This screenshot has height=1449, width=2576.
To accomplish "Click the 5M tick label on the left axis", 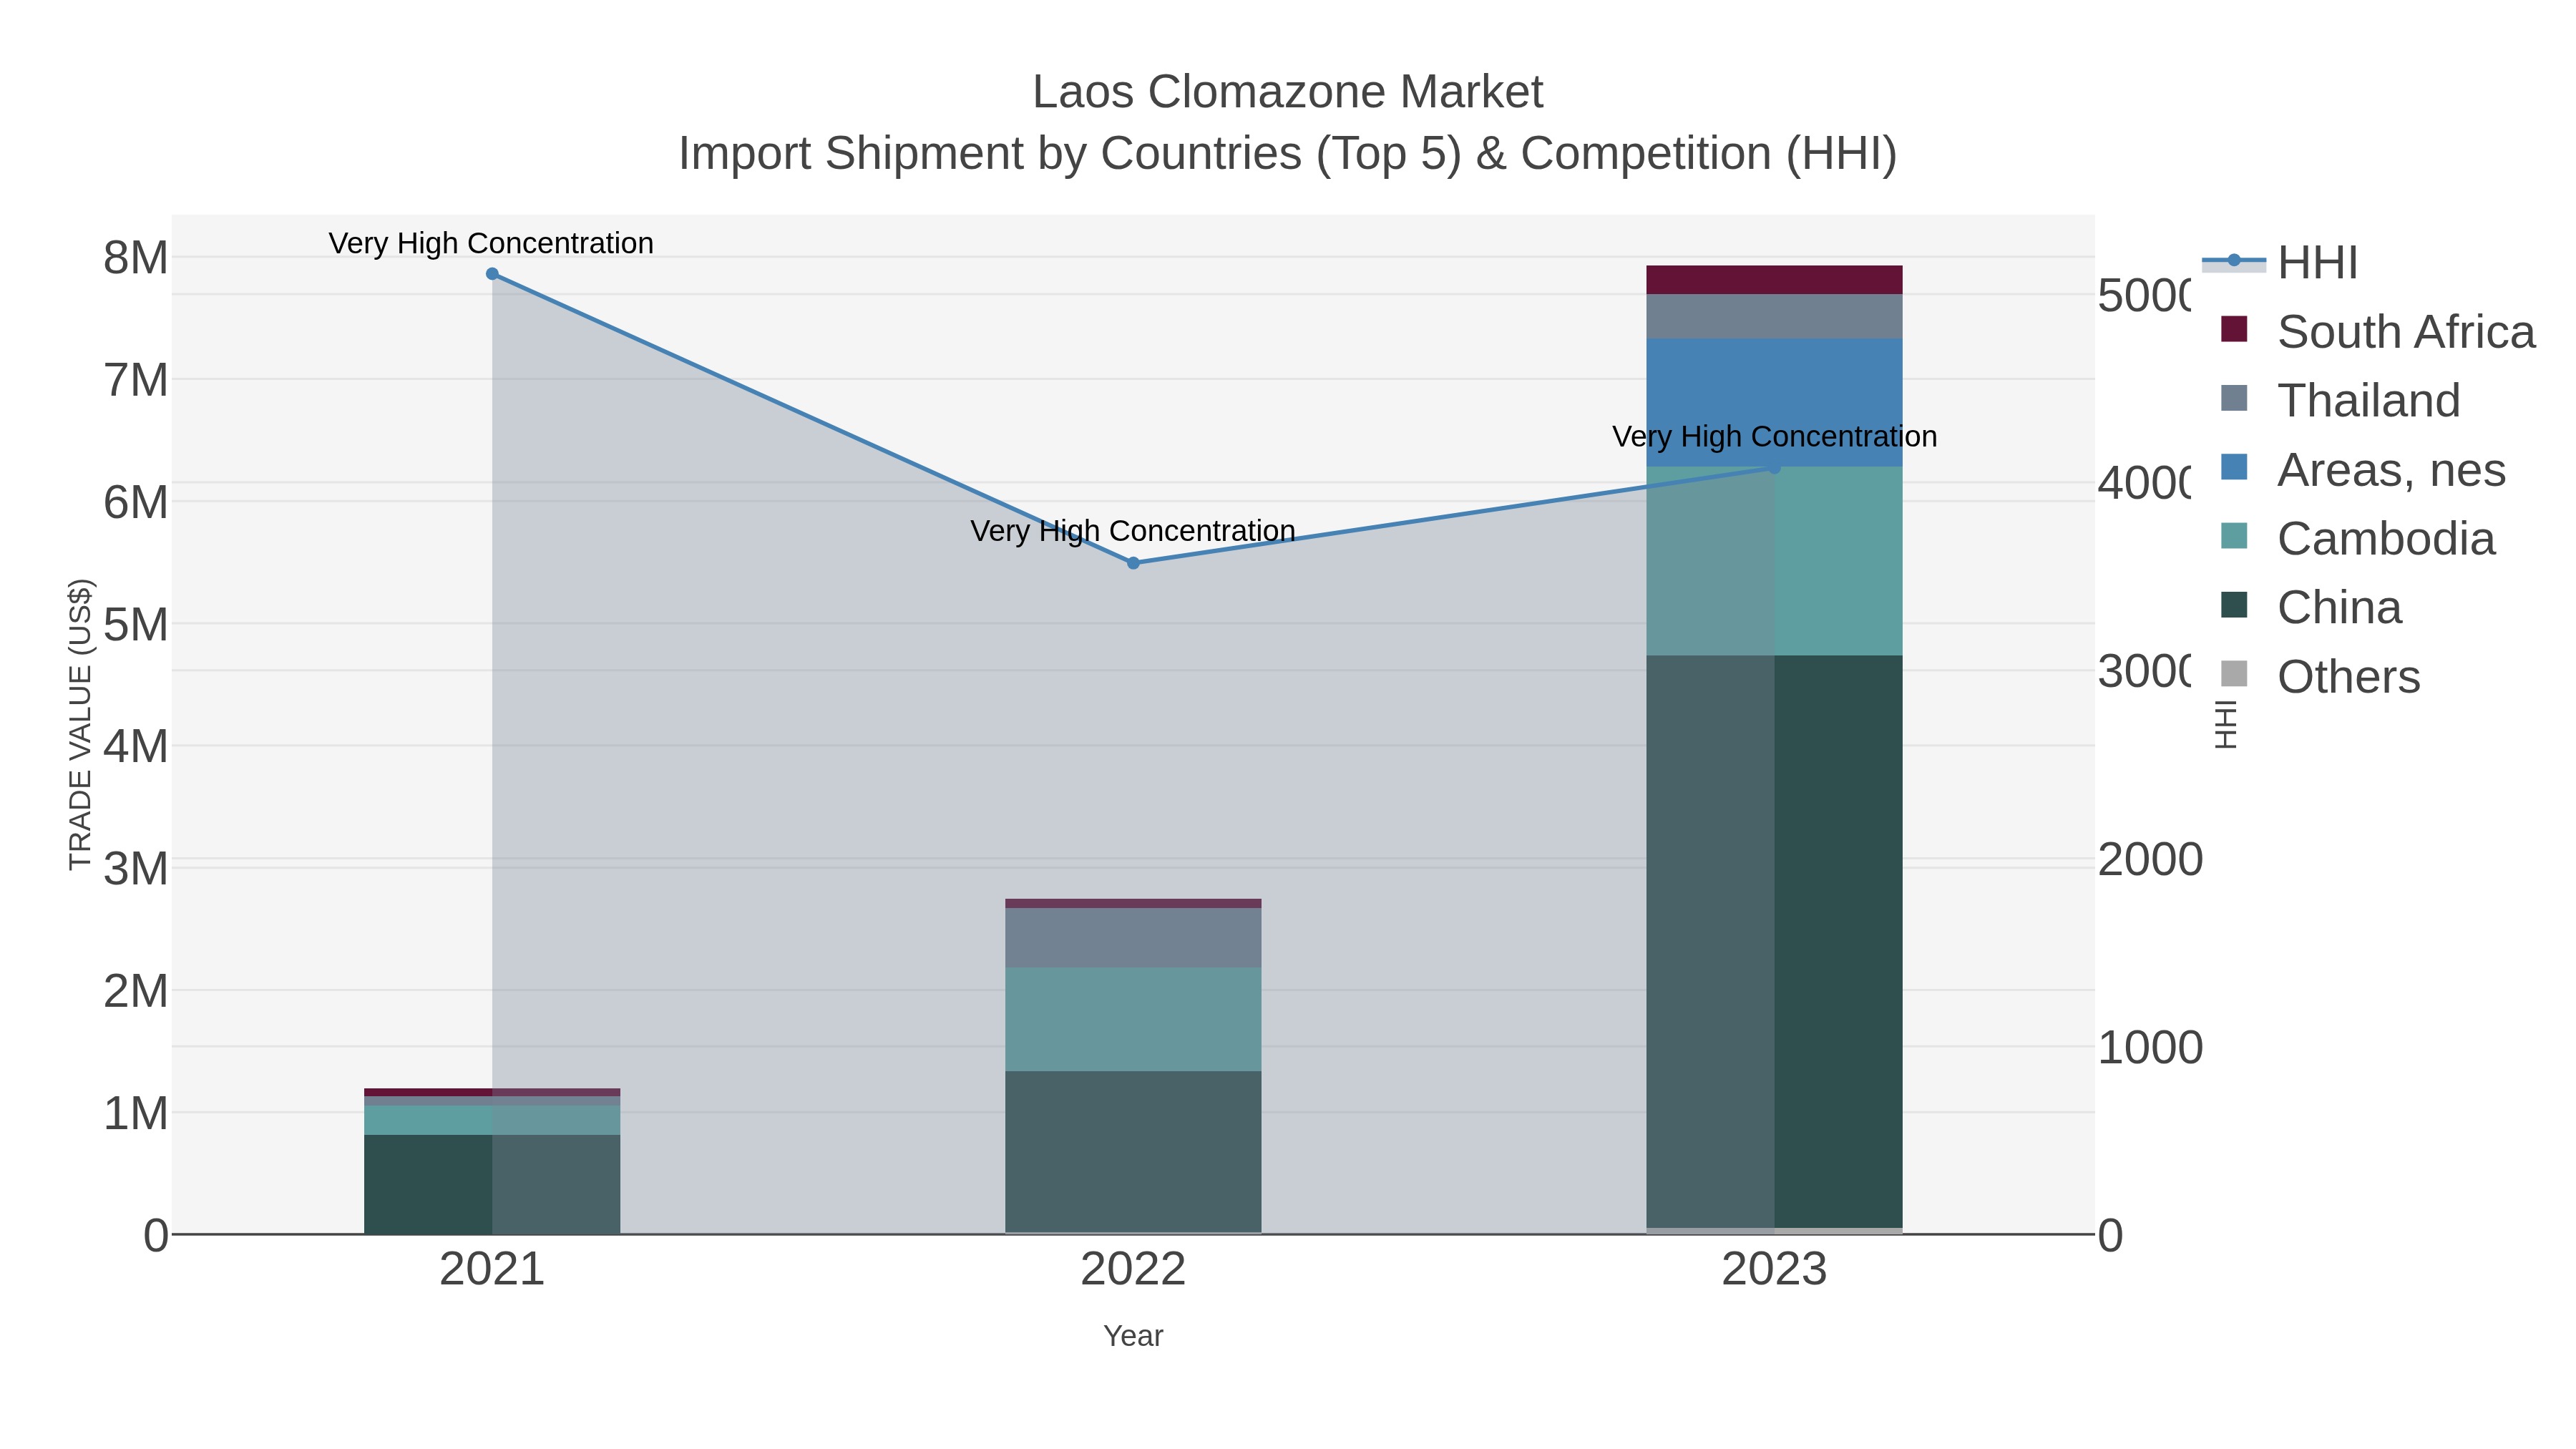I will click(x=136, y=625).
